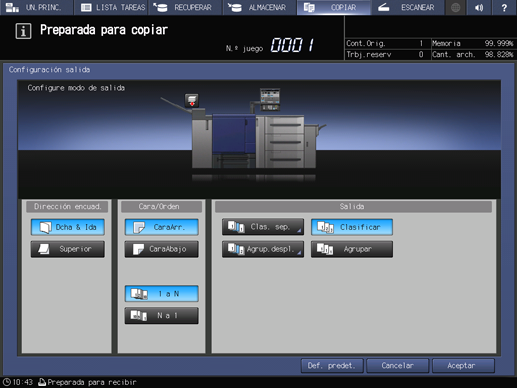Click the Preparada para recibir printer icon
Viewport: 517px width, 388px height.
[x=42, y=382]
